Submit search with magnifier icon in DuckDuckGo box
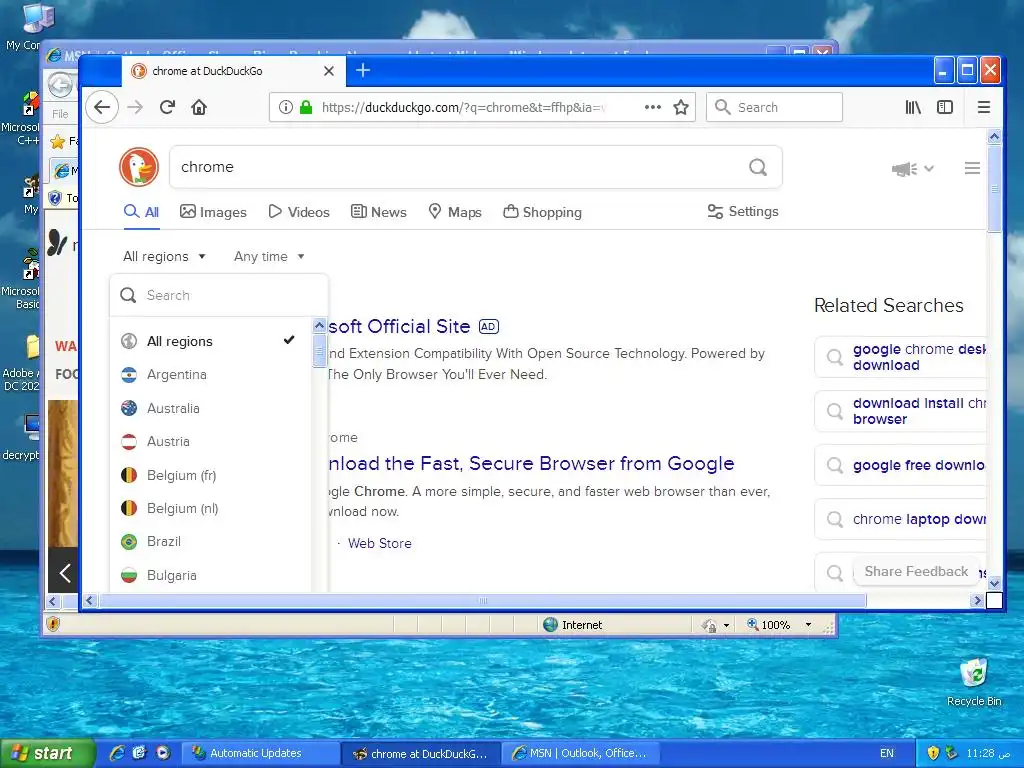Viewport: 1024px width, 768px height. (758, 167)
